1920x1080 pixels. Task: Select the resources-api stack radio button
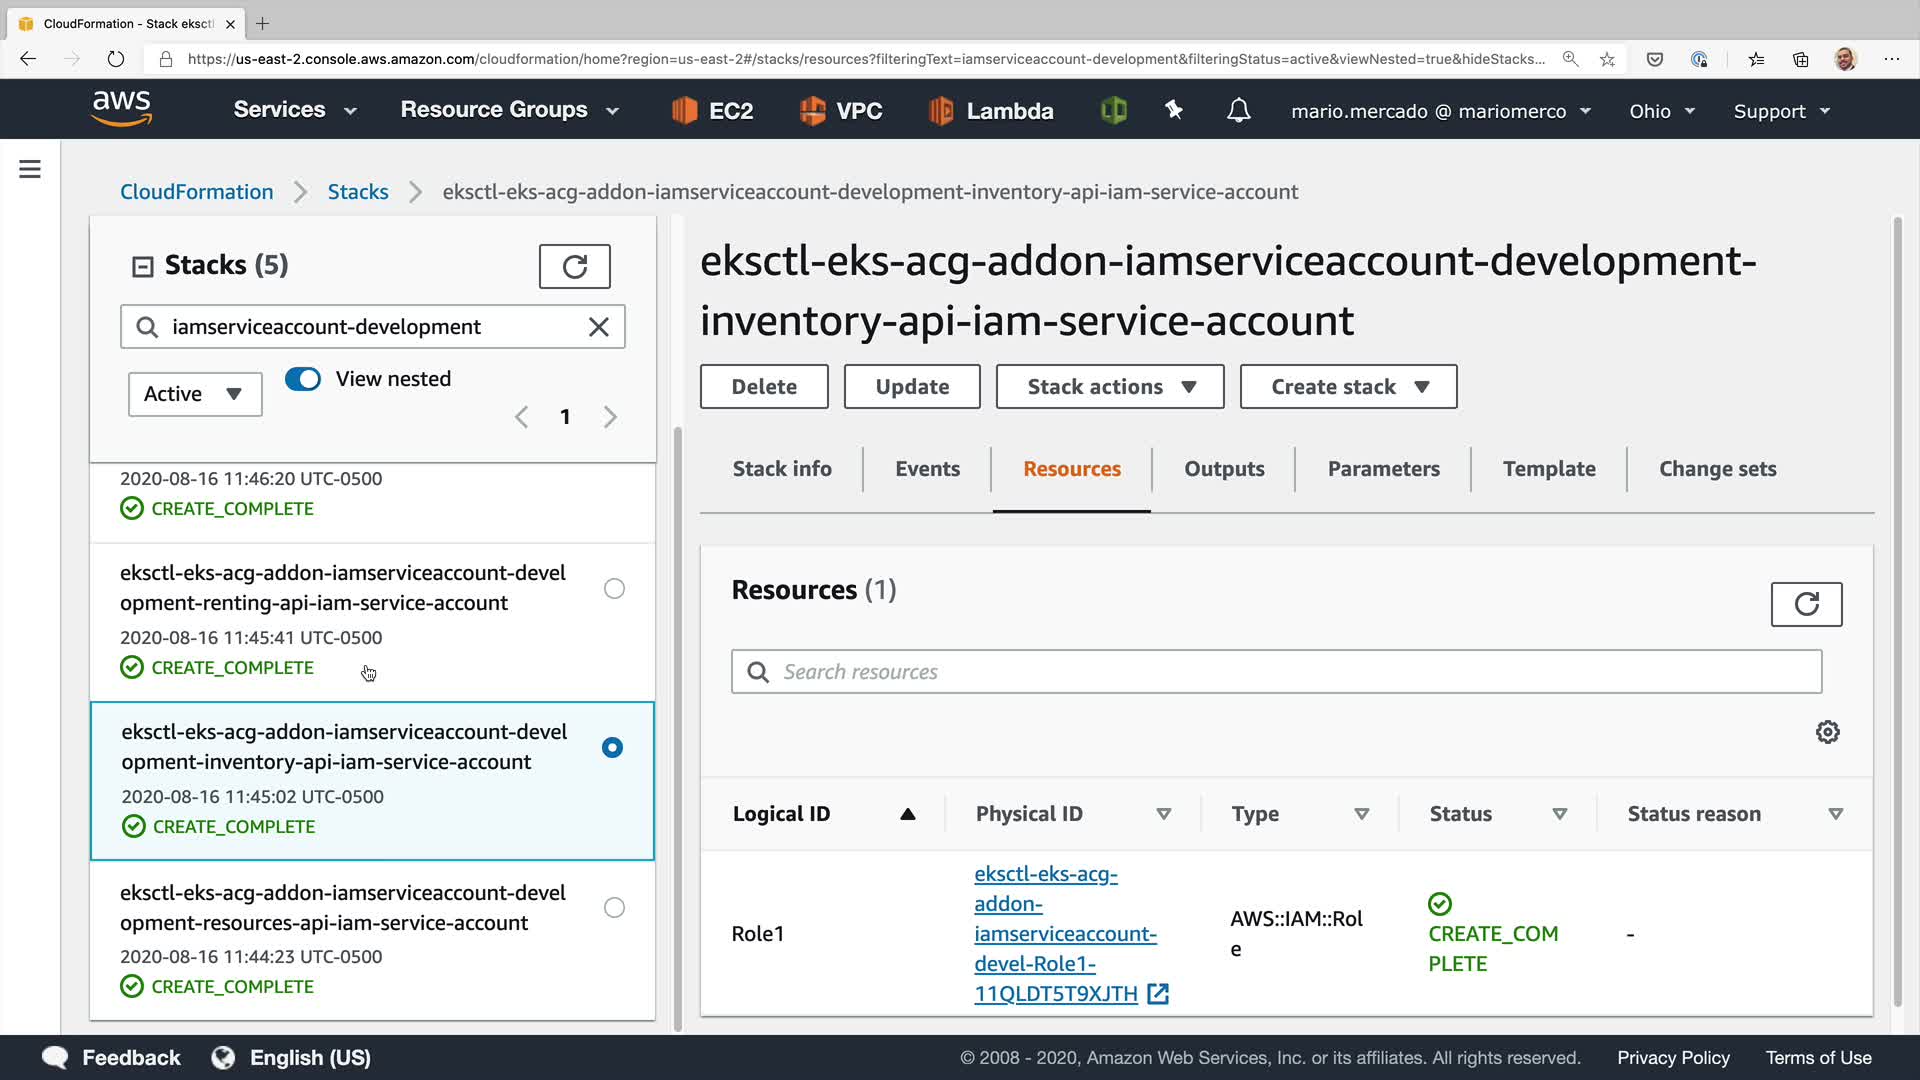click(614, 907)
